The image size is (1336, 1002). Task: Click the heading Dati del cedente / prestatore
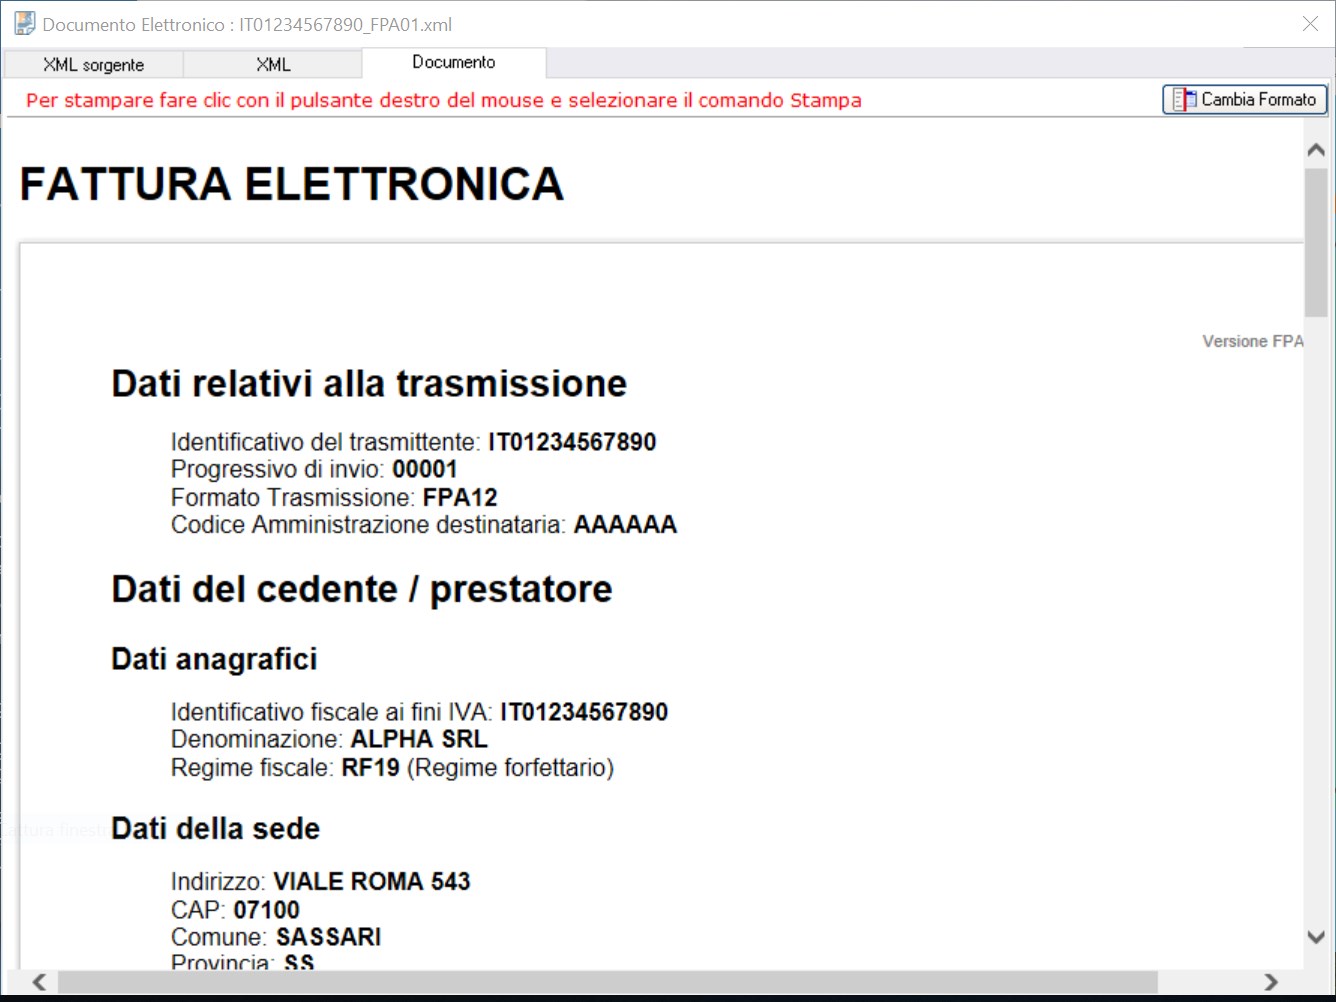tap(361, 589)
